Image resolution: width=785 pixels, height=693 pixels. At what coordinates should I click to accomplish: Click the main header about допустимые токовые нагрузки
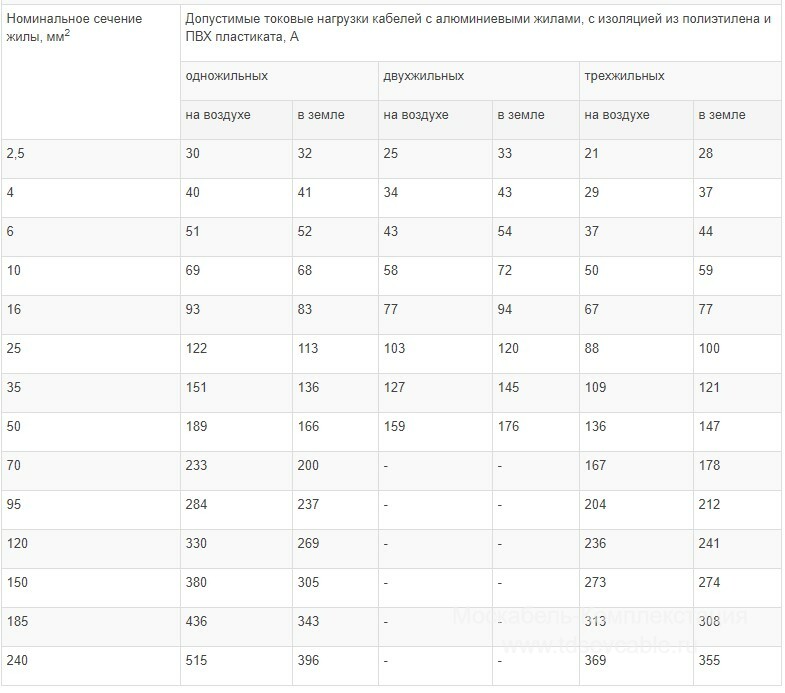pos(478,27)
